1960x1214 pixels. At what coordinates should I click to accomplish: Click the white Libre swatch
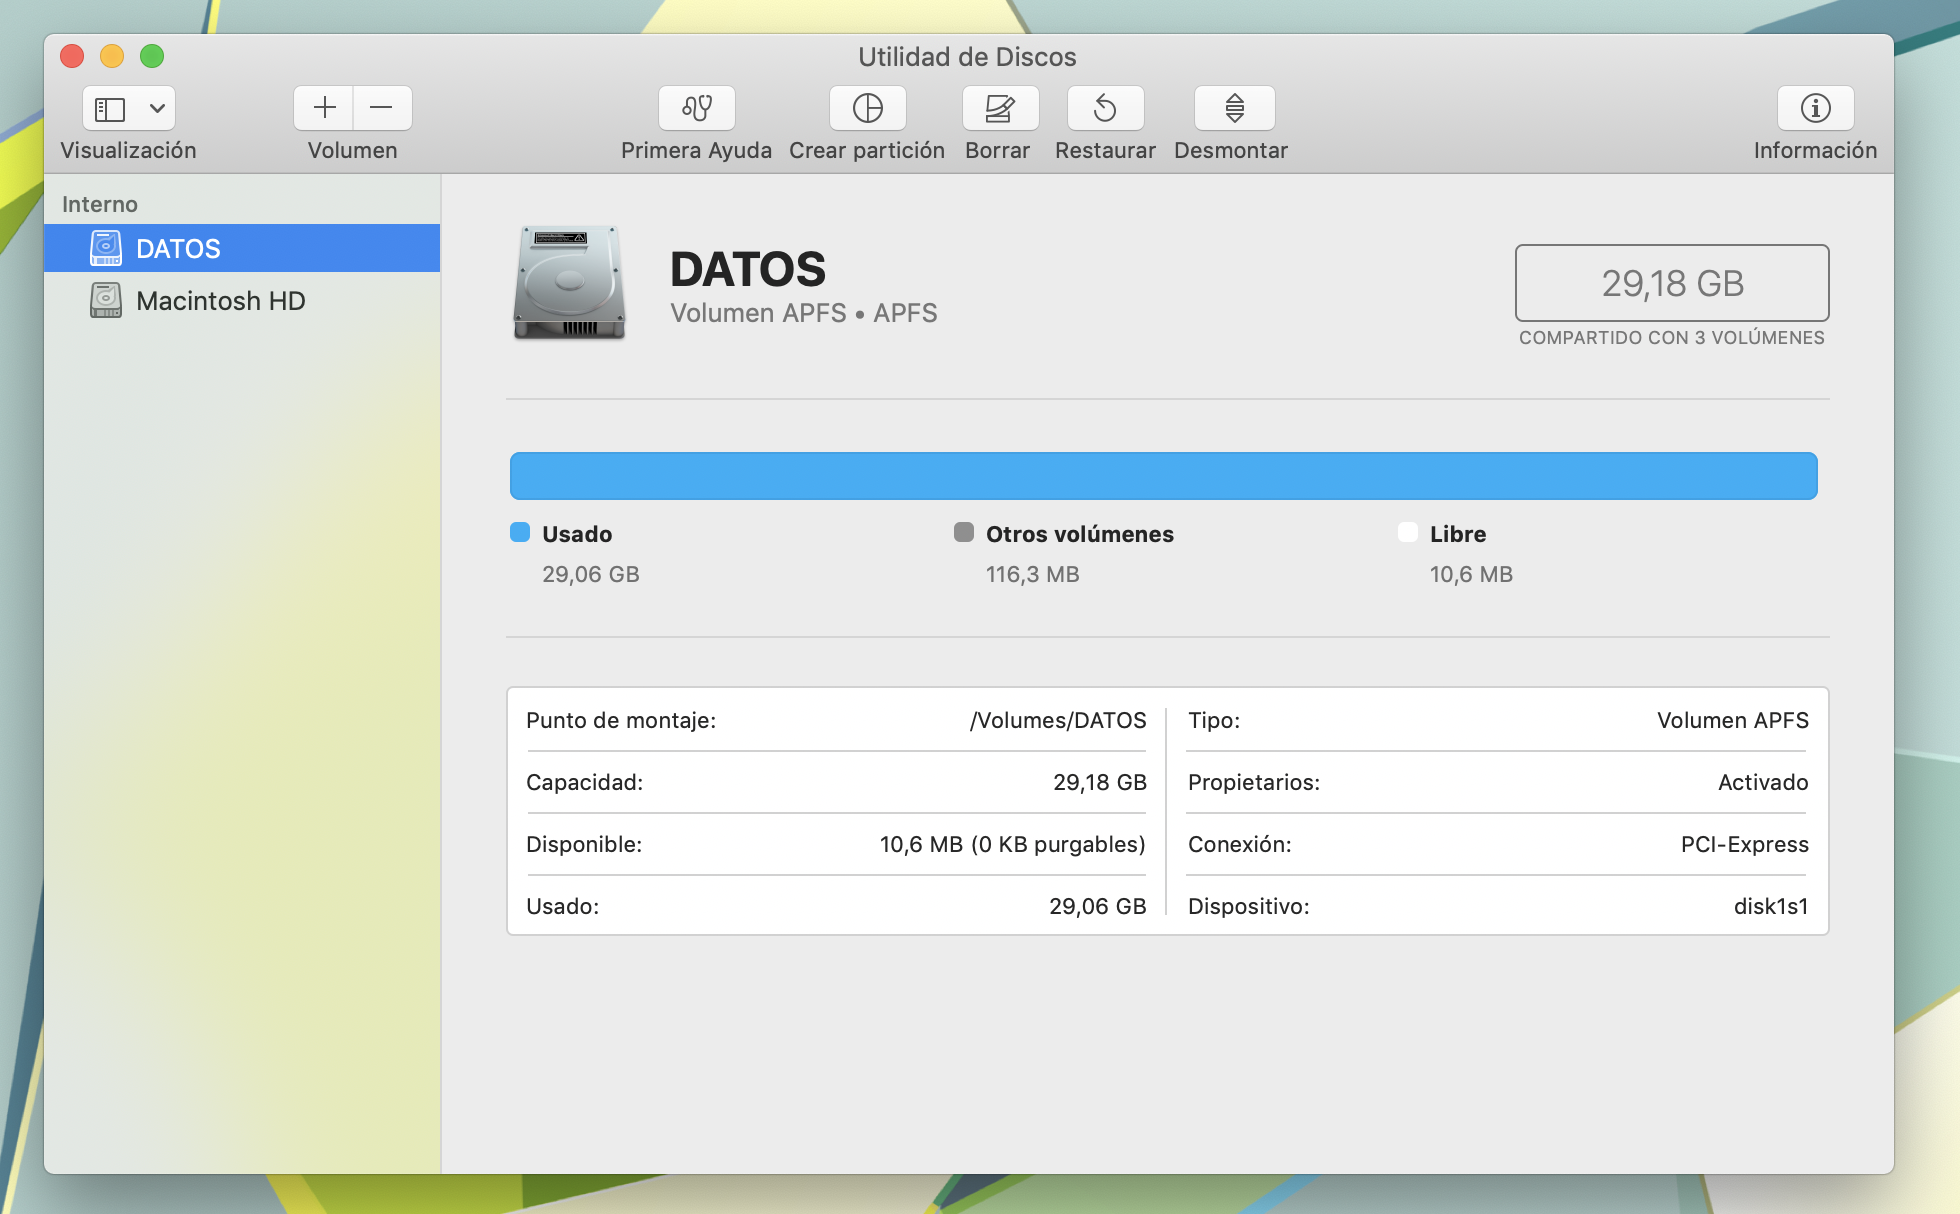pyautogui.click(x=1407, y=532)
